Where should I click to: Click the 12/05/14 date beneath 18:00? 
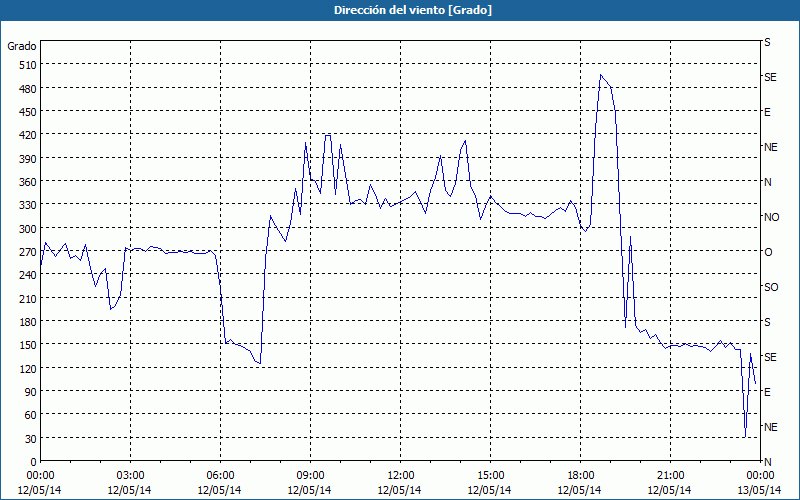click(x=580, y=490)
